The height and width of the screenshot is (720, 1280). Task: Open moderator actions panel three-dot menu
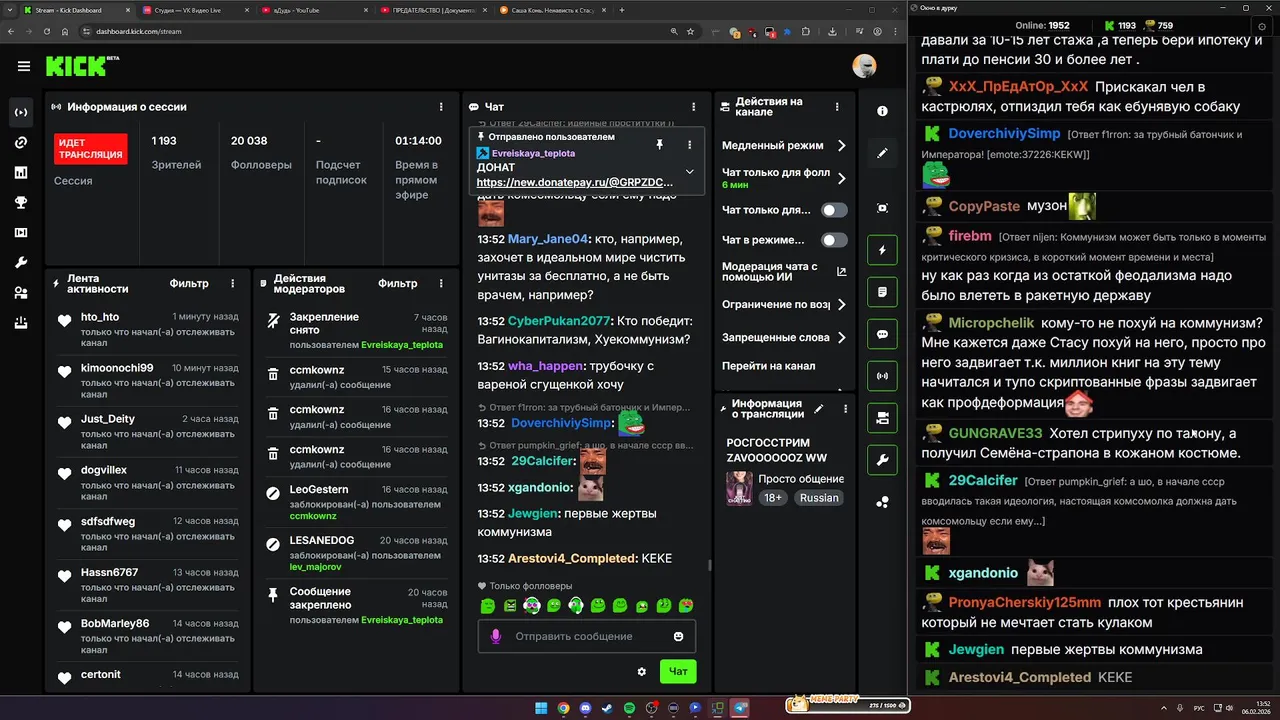click(441, 284)
